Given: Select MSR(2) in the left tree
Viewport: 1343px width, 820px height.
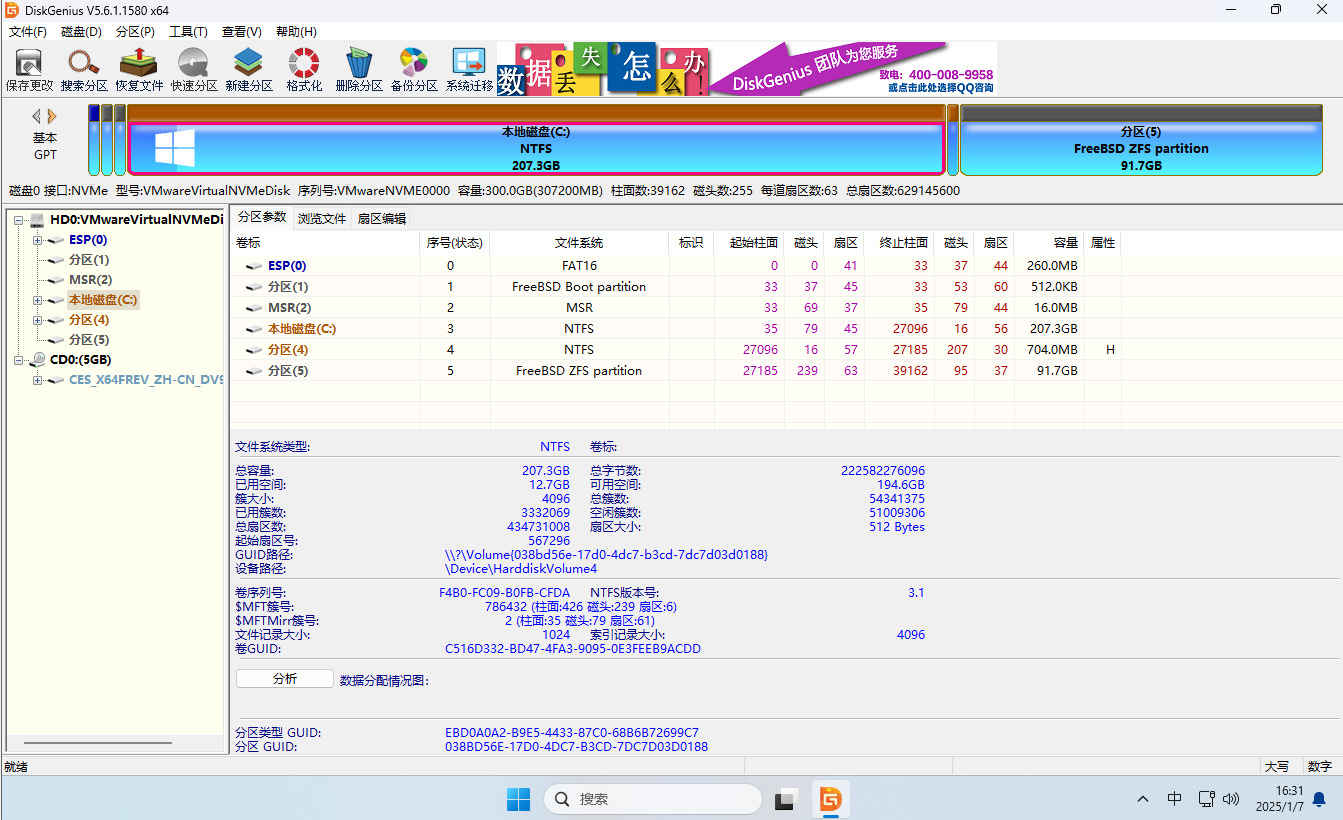Looking at the screenshot, I should 90,280.
